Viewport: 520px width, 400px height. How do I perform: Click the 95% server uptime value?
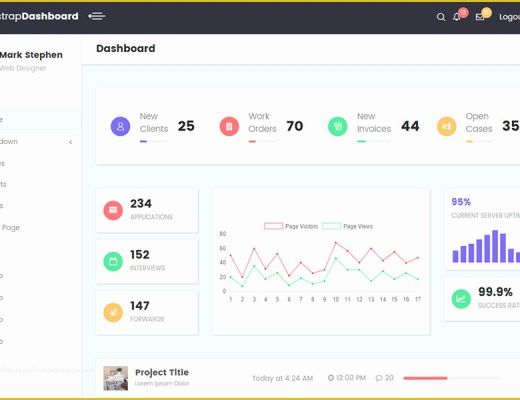point(461,202)
